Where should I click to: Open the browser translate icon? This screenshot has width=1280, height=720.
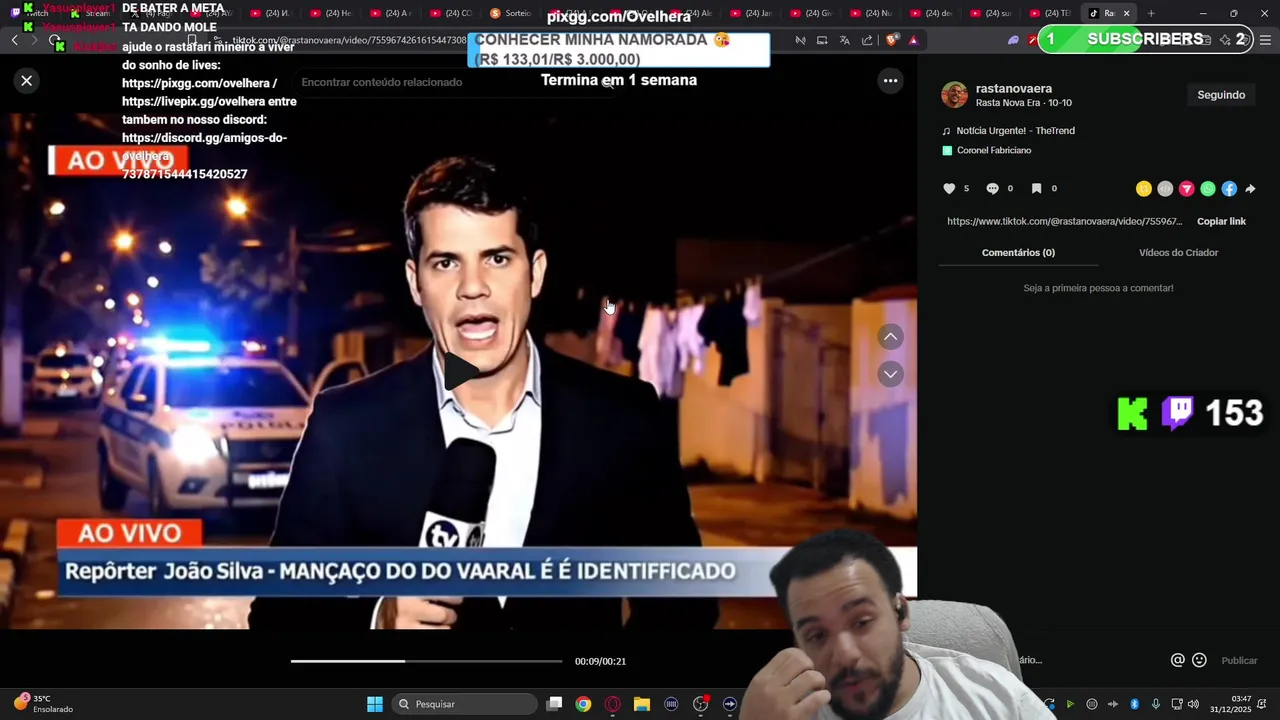[844, 40]
